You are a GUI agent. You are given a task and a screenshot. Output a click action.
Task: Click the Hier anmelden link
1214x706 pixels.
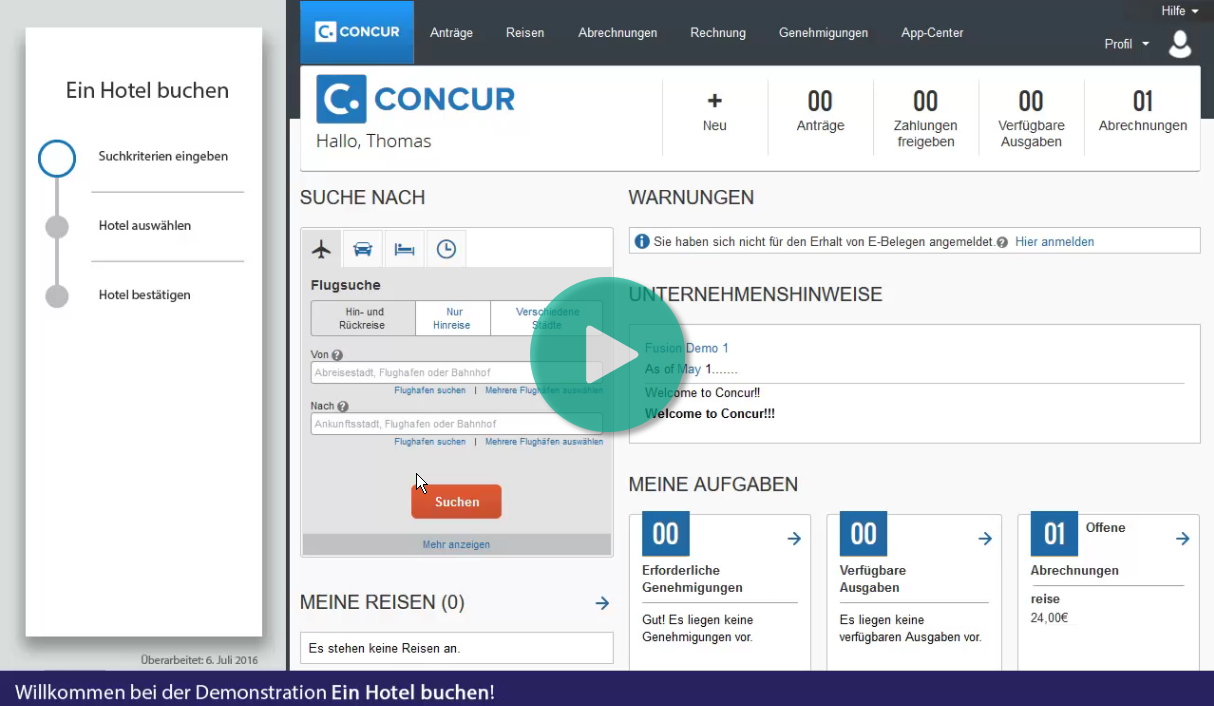coord(1054,242)
